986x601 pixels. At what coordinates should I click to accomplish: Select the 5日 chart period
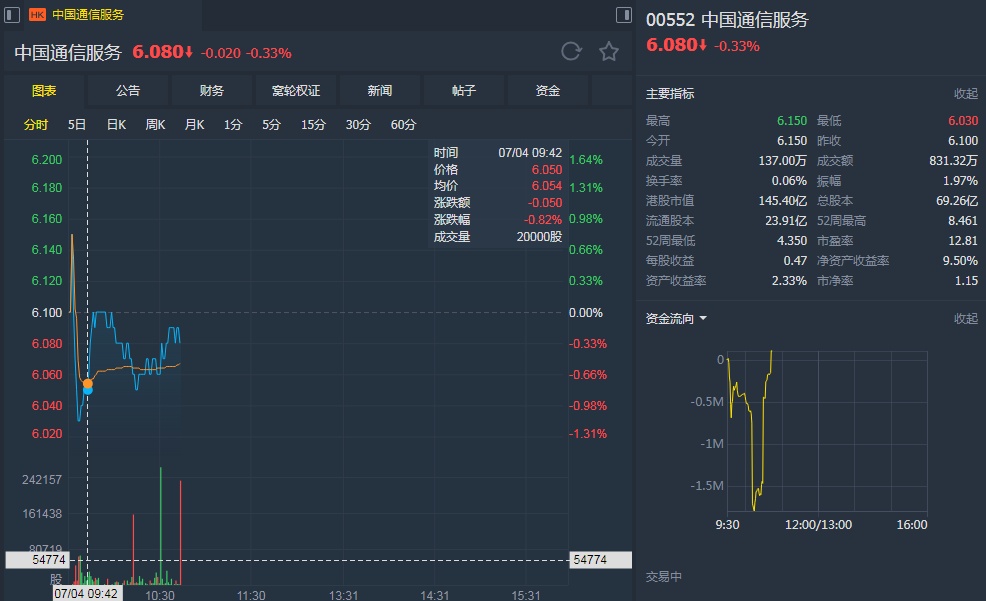77,125
